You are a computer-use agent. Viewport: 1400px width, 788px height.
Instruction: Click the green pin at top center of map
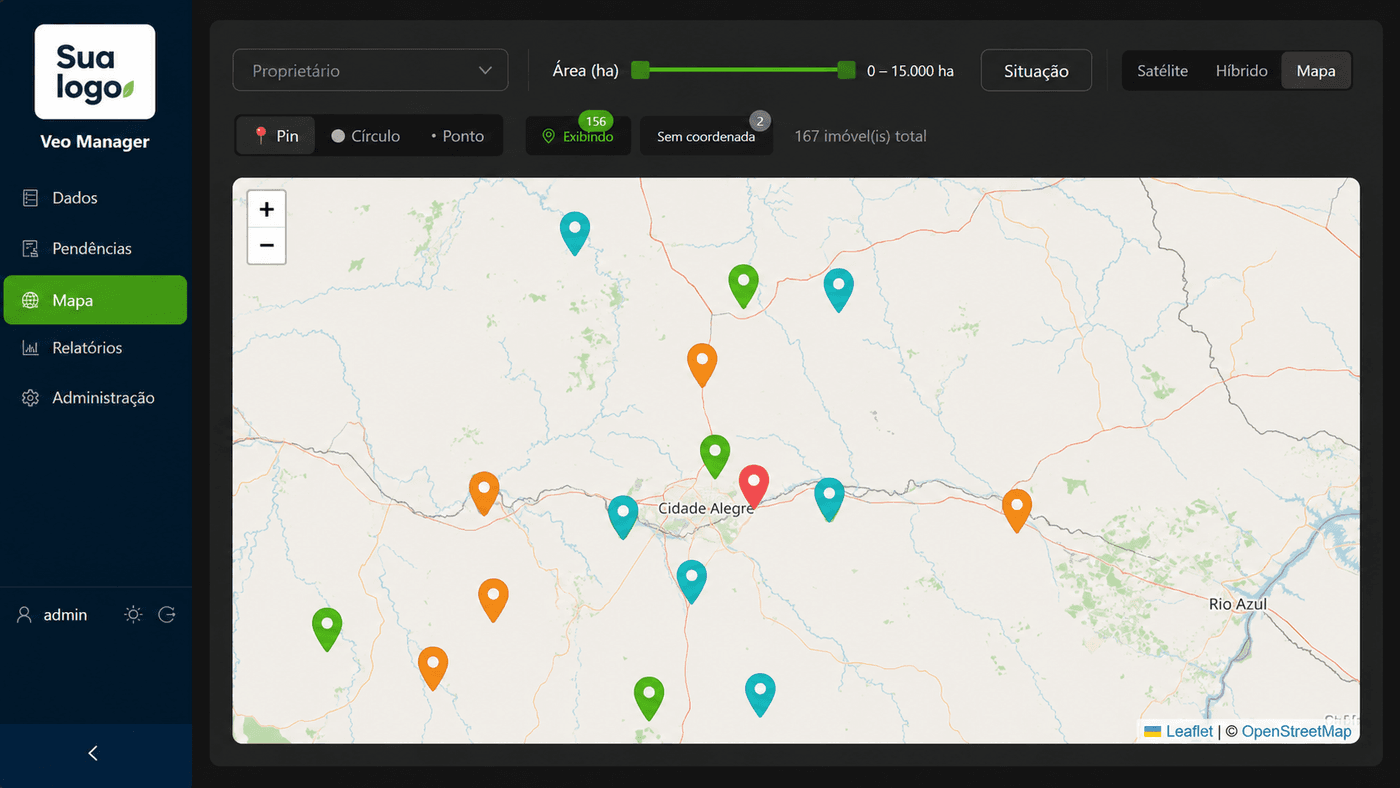point(743,286)
